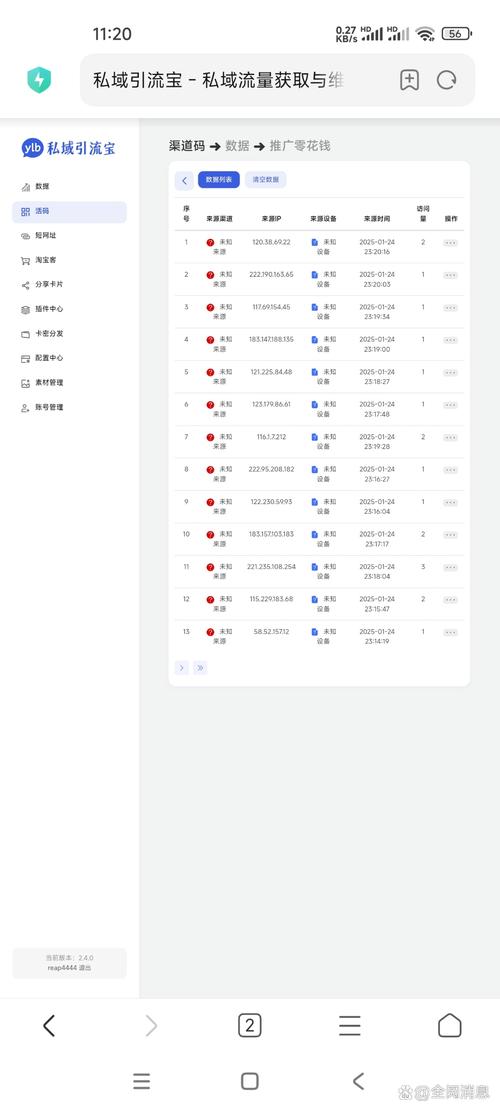
Task: Click the 来源渠道 column header
Action: pos(219,219)
